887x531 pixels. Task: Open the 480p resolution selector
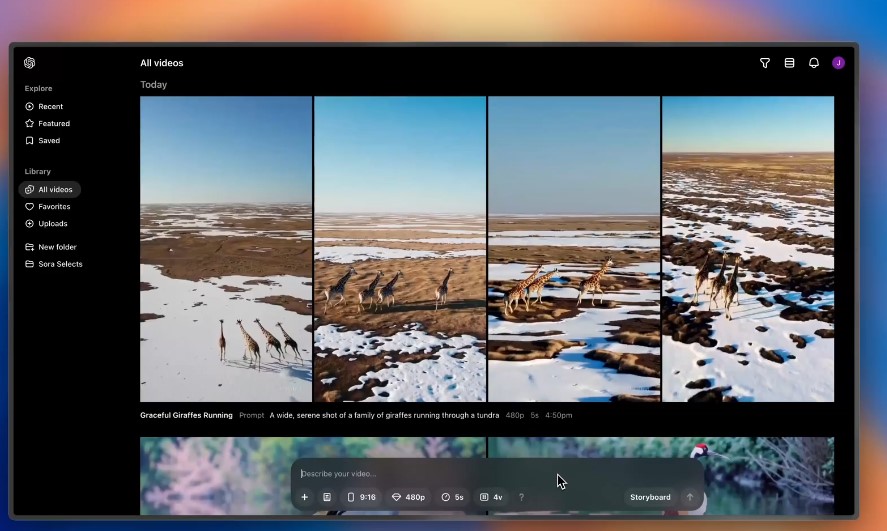click(408, 497)
